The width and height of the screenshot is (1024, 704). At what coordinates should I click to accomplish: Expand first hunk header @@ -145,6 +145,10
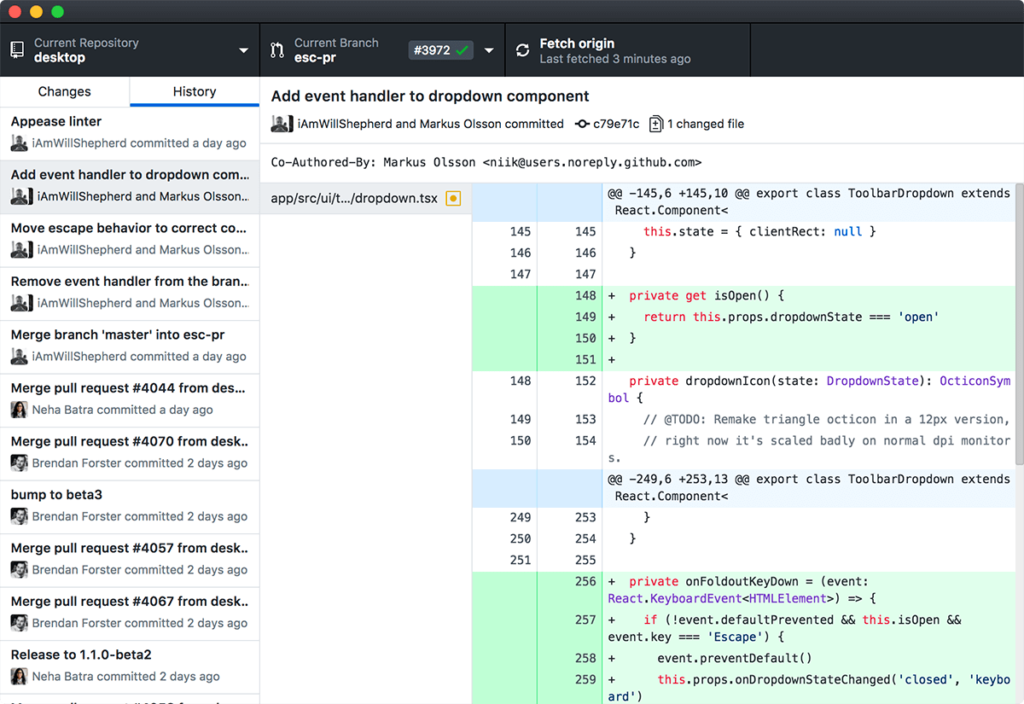coord(744,202)
